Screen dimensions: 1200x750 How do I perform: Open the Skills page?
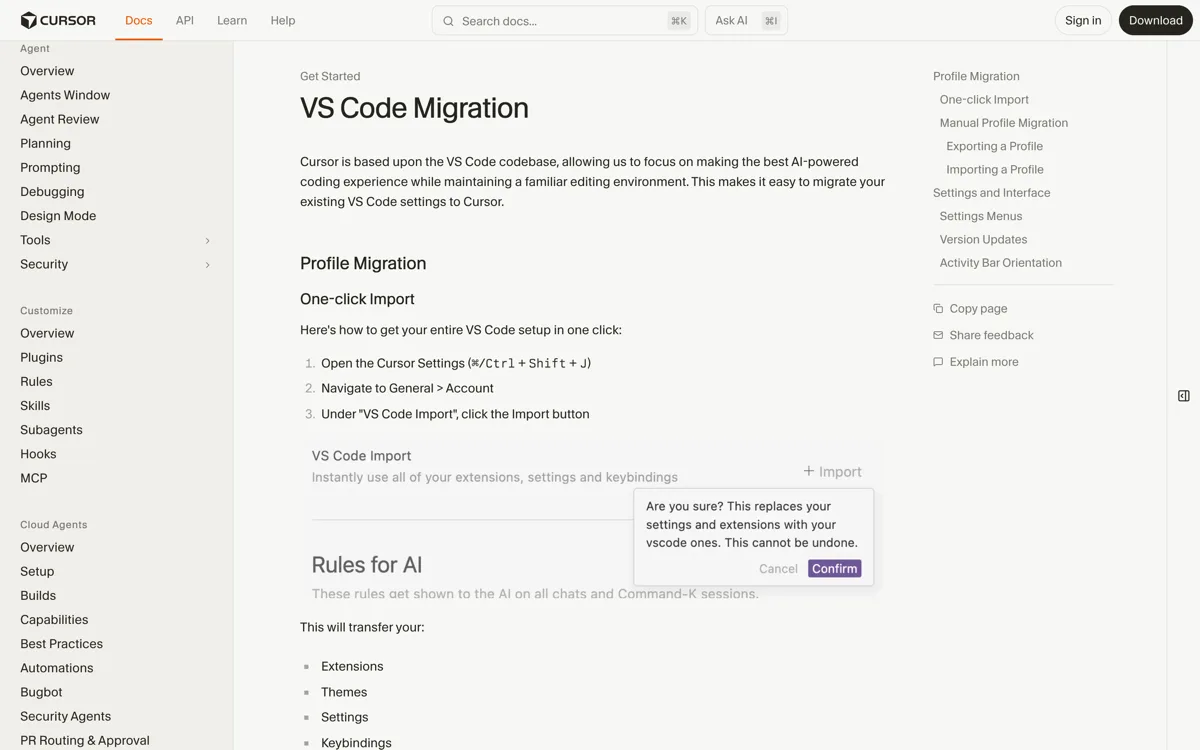click(35, 405)
